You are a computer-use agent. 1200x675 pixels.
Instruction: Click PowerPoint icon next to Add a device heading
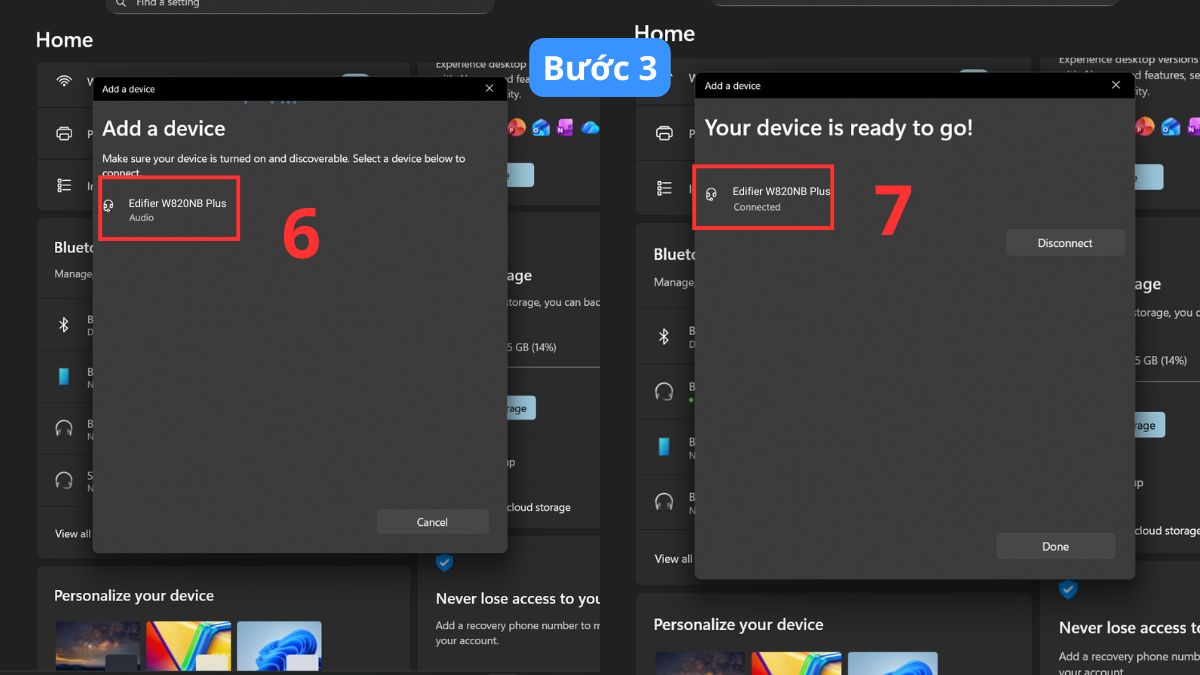click(517, 127)
